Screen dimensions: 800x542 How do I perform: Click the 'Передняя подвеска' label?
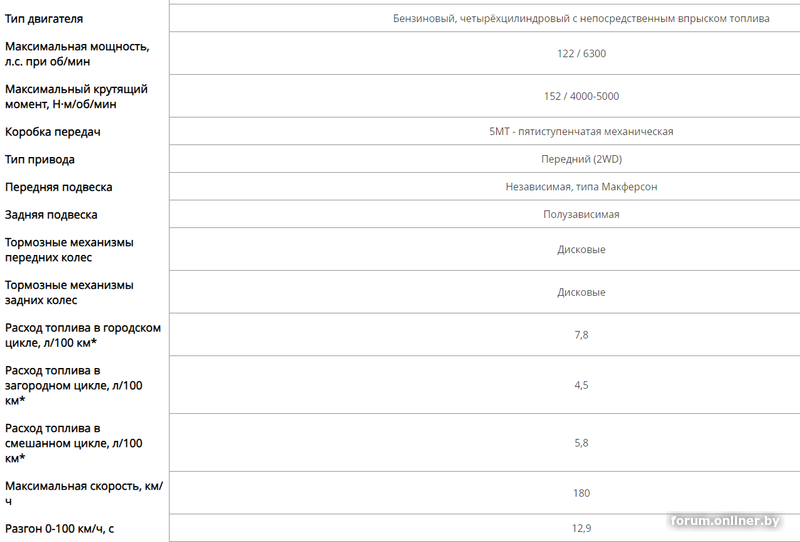(58, 187)
